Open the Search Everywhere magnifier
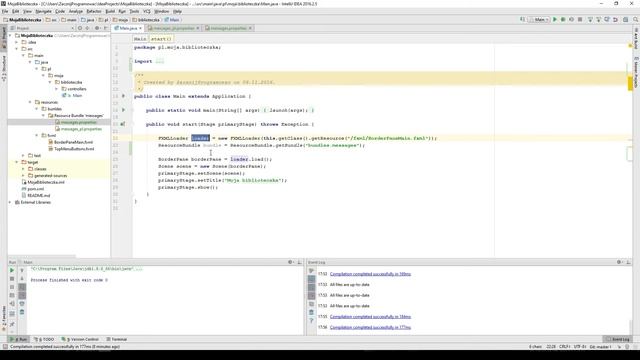This screenshot has height=360, width=640. pos(636,20)
